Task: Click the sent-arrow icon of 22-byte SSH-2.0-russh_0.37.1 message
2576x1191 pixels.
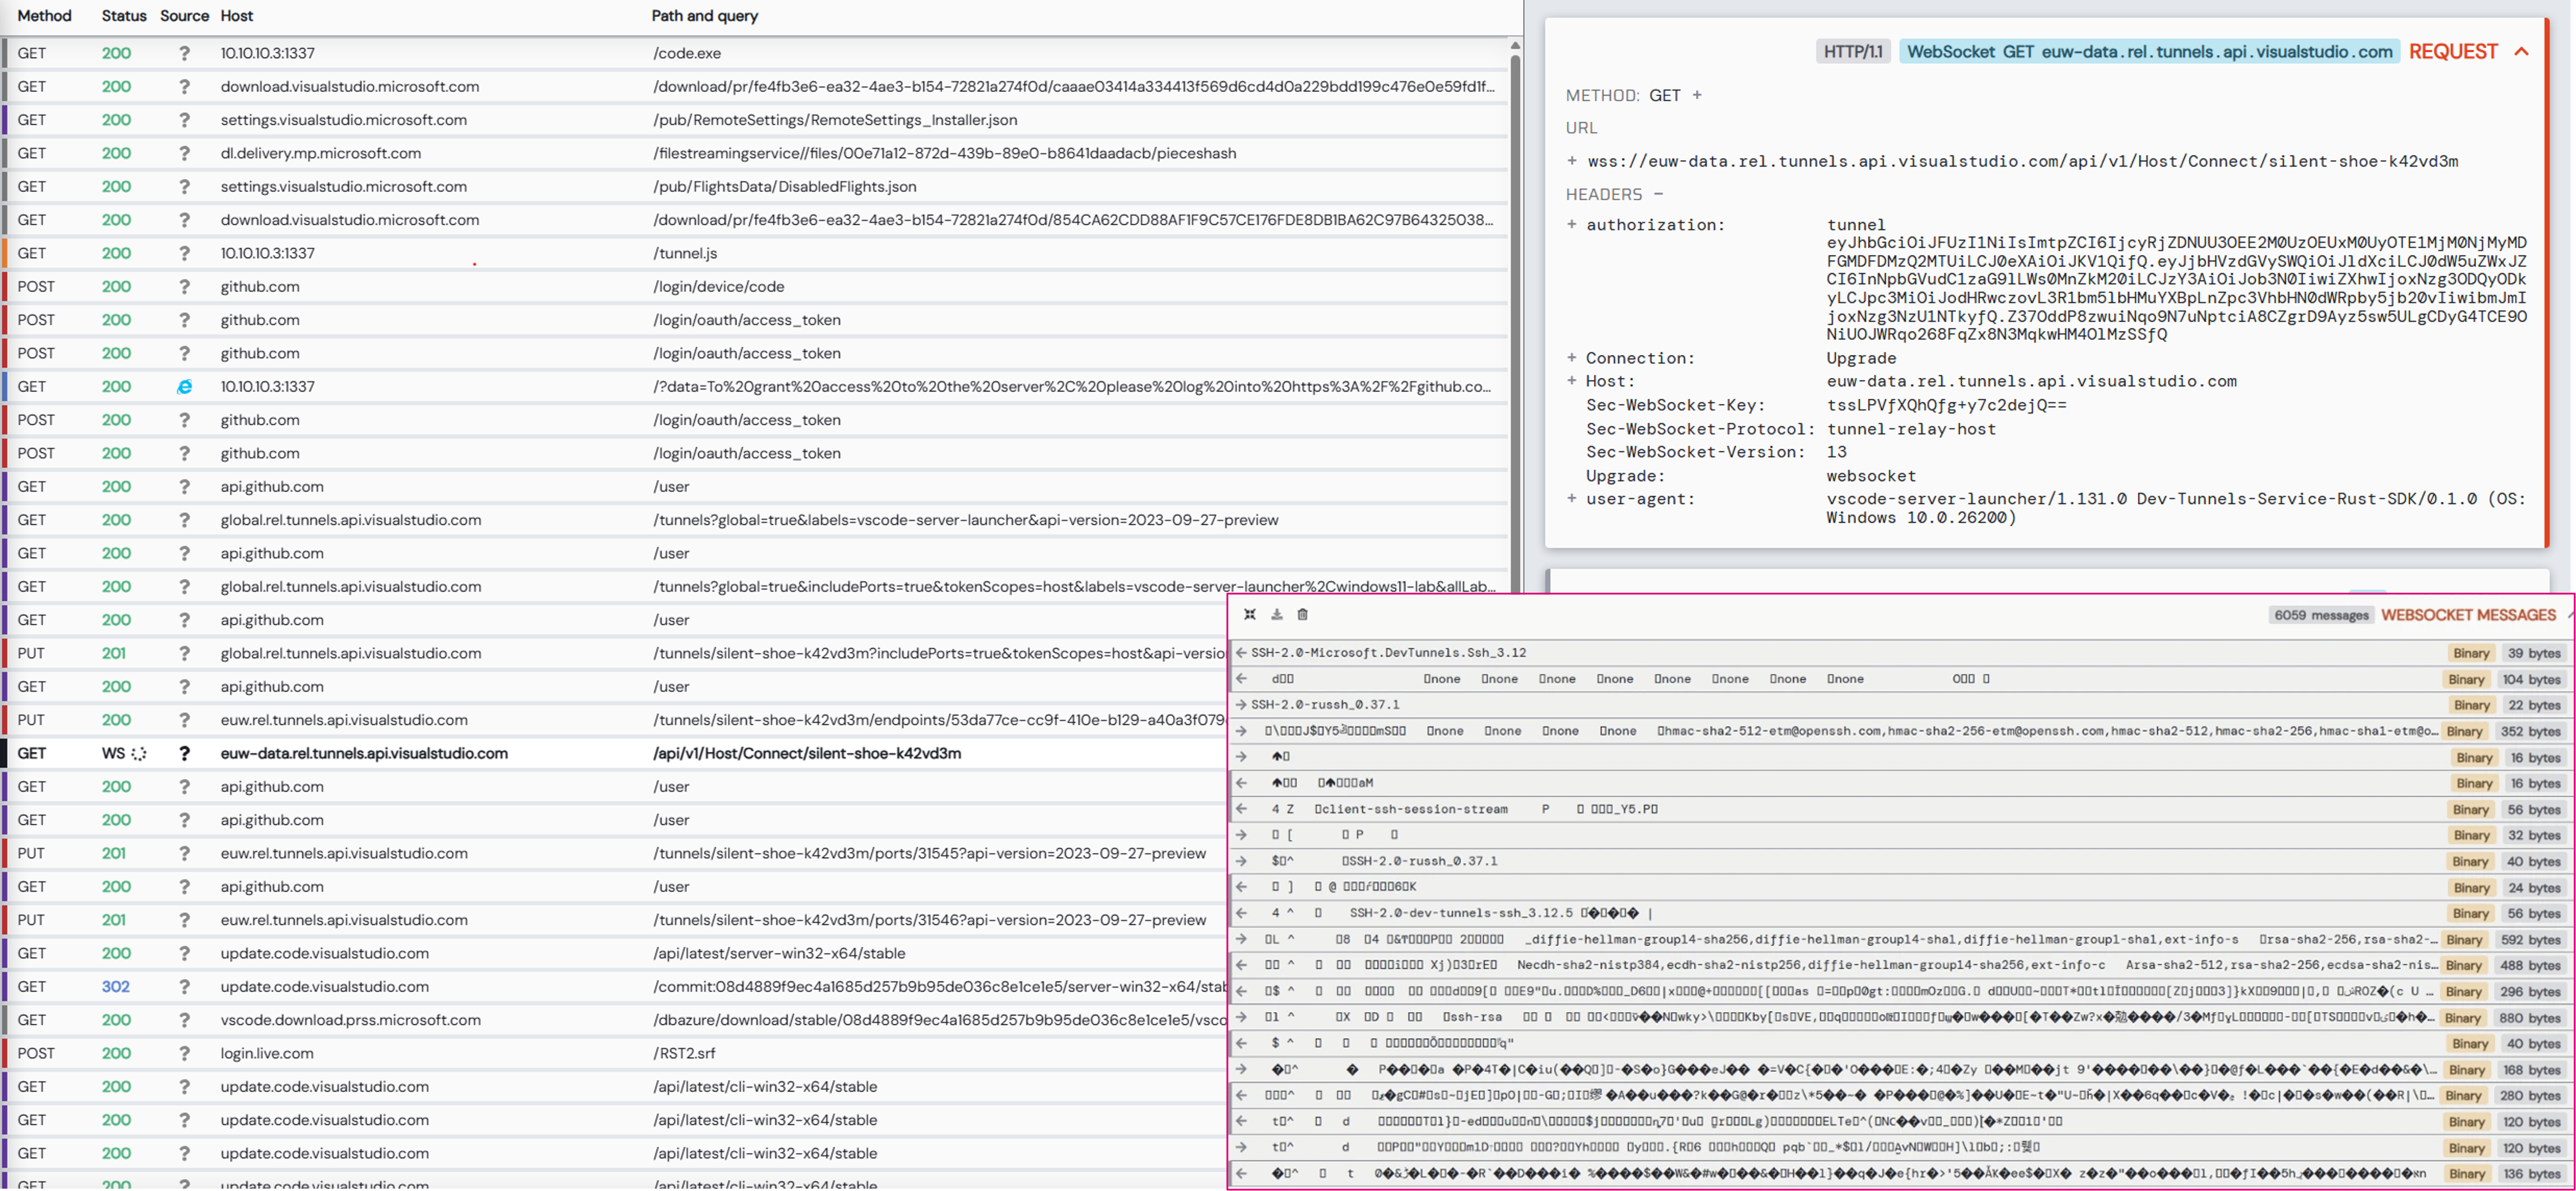Action: click(1241, 705)
